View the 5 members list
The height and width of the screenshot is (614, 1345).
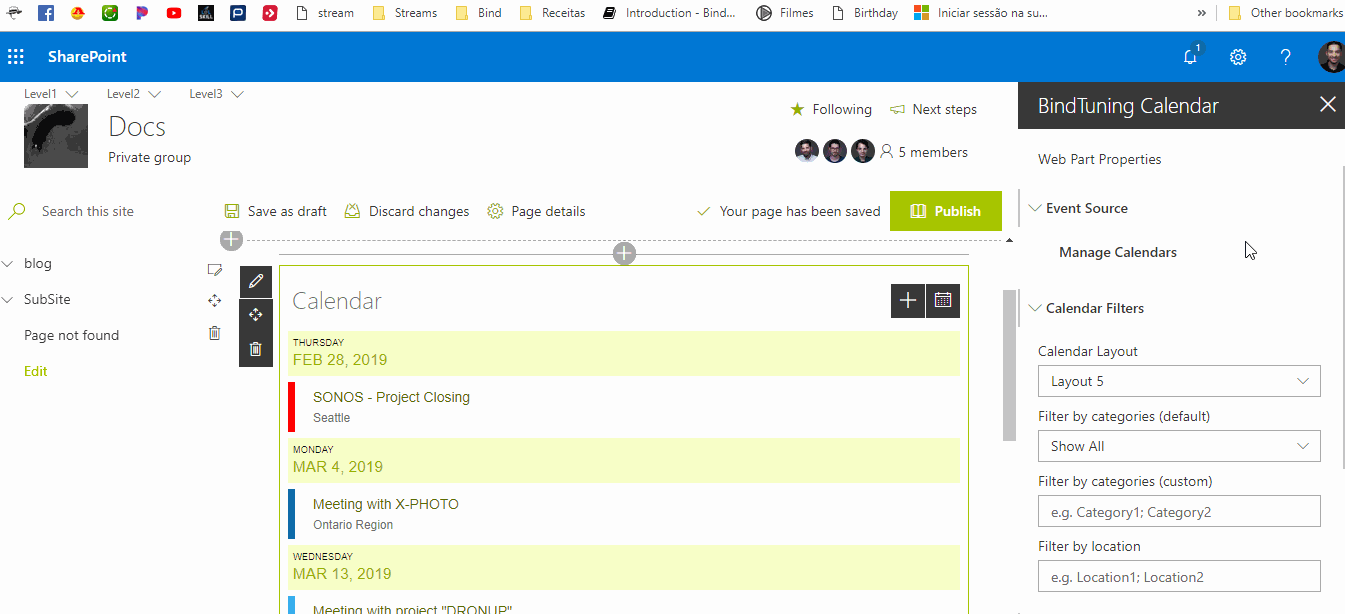[924, 152]
